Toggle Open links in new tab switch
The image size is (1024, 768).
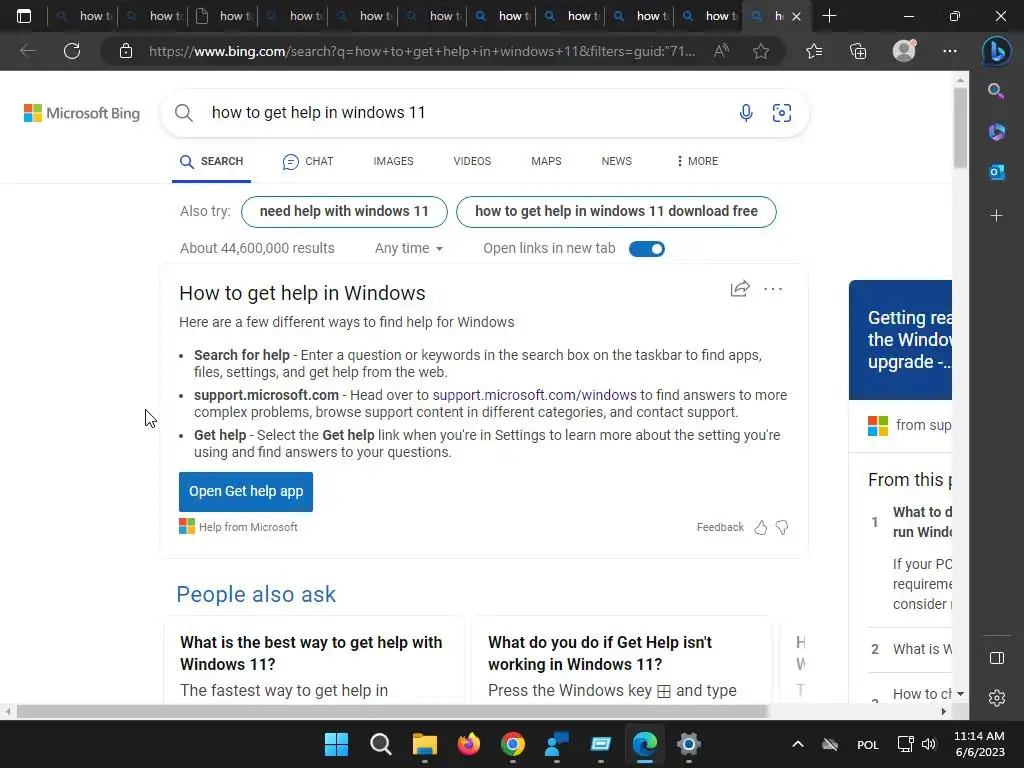pos(647,249)
